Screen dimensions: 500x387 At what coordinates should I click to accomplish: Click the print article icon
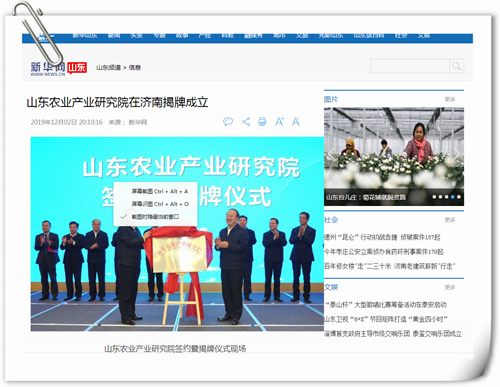(262, 122)
